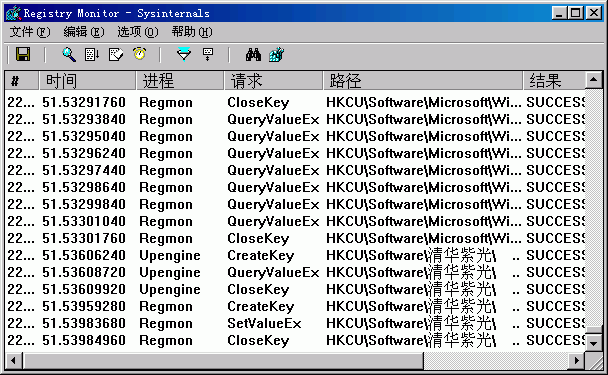The width and height of the screenshot is (608, 375).
Task: Click QueryValueEx in the 51.53301040 row
Action: [273, 221]
